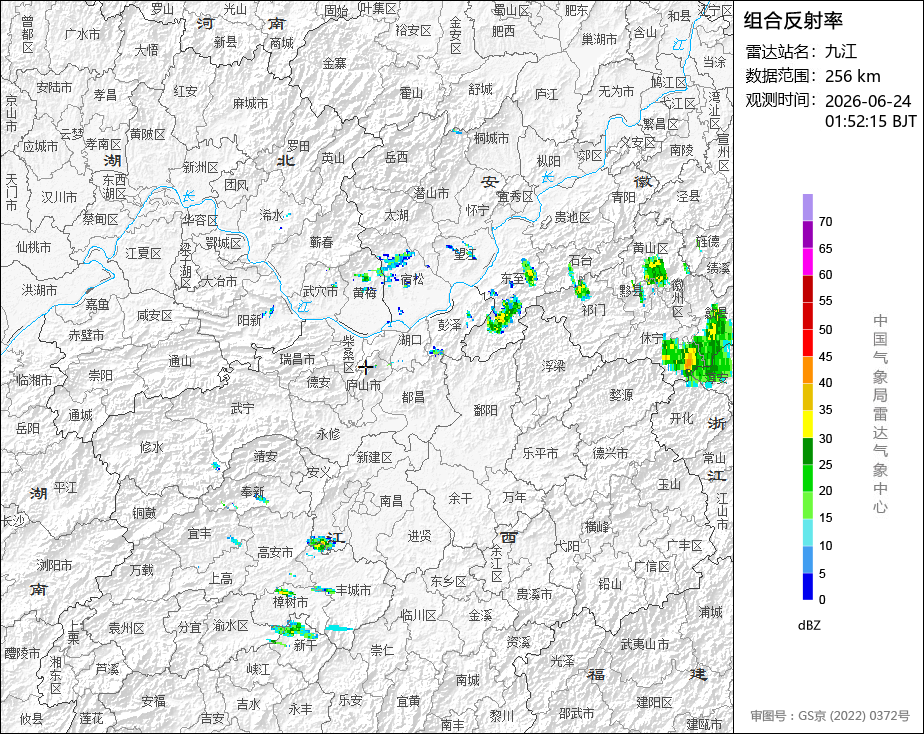Click the 开化 label on the map

(681, 418)
